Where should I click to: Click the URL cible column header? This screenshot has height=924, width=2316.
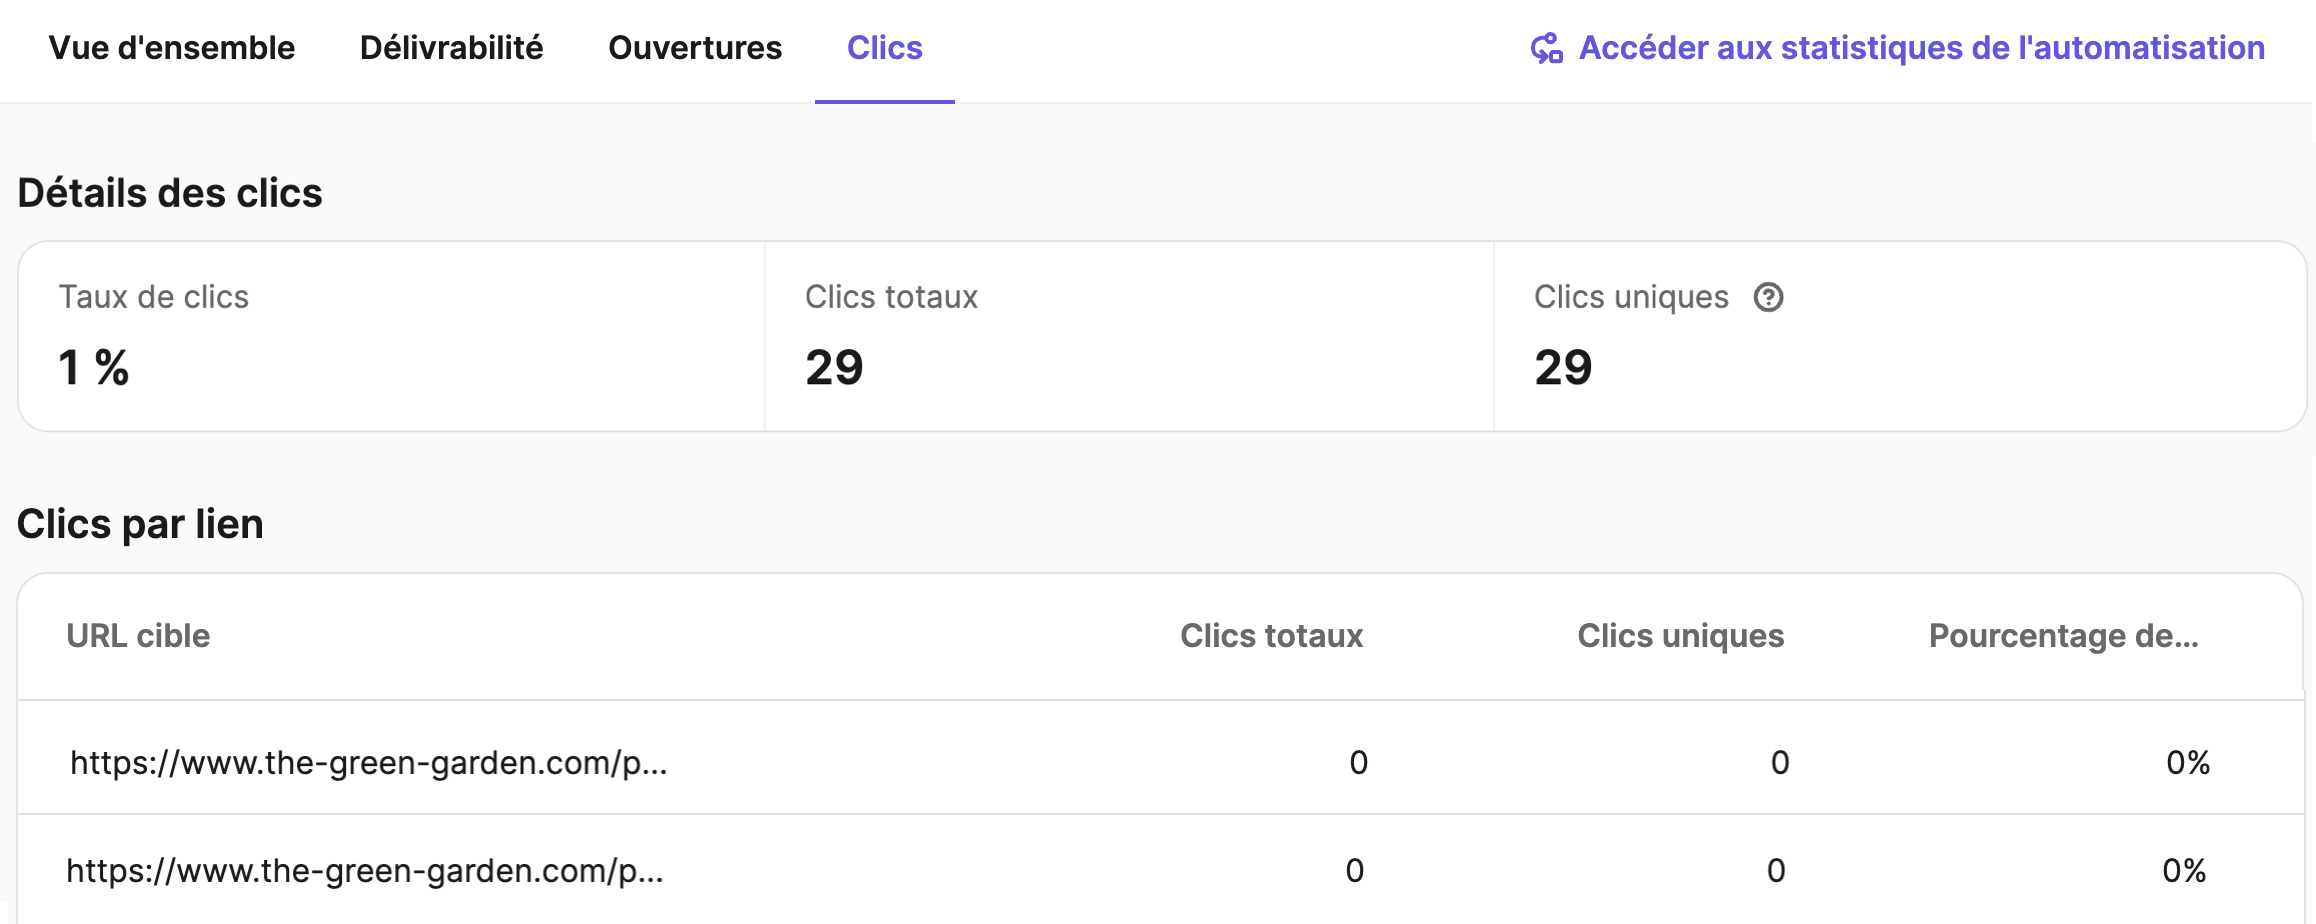138,636
